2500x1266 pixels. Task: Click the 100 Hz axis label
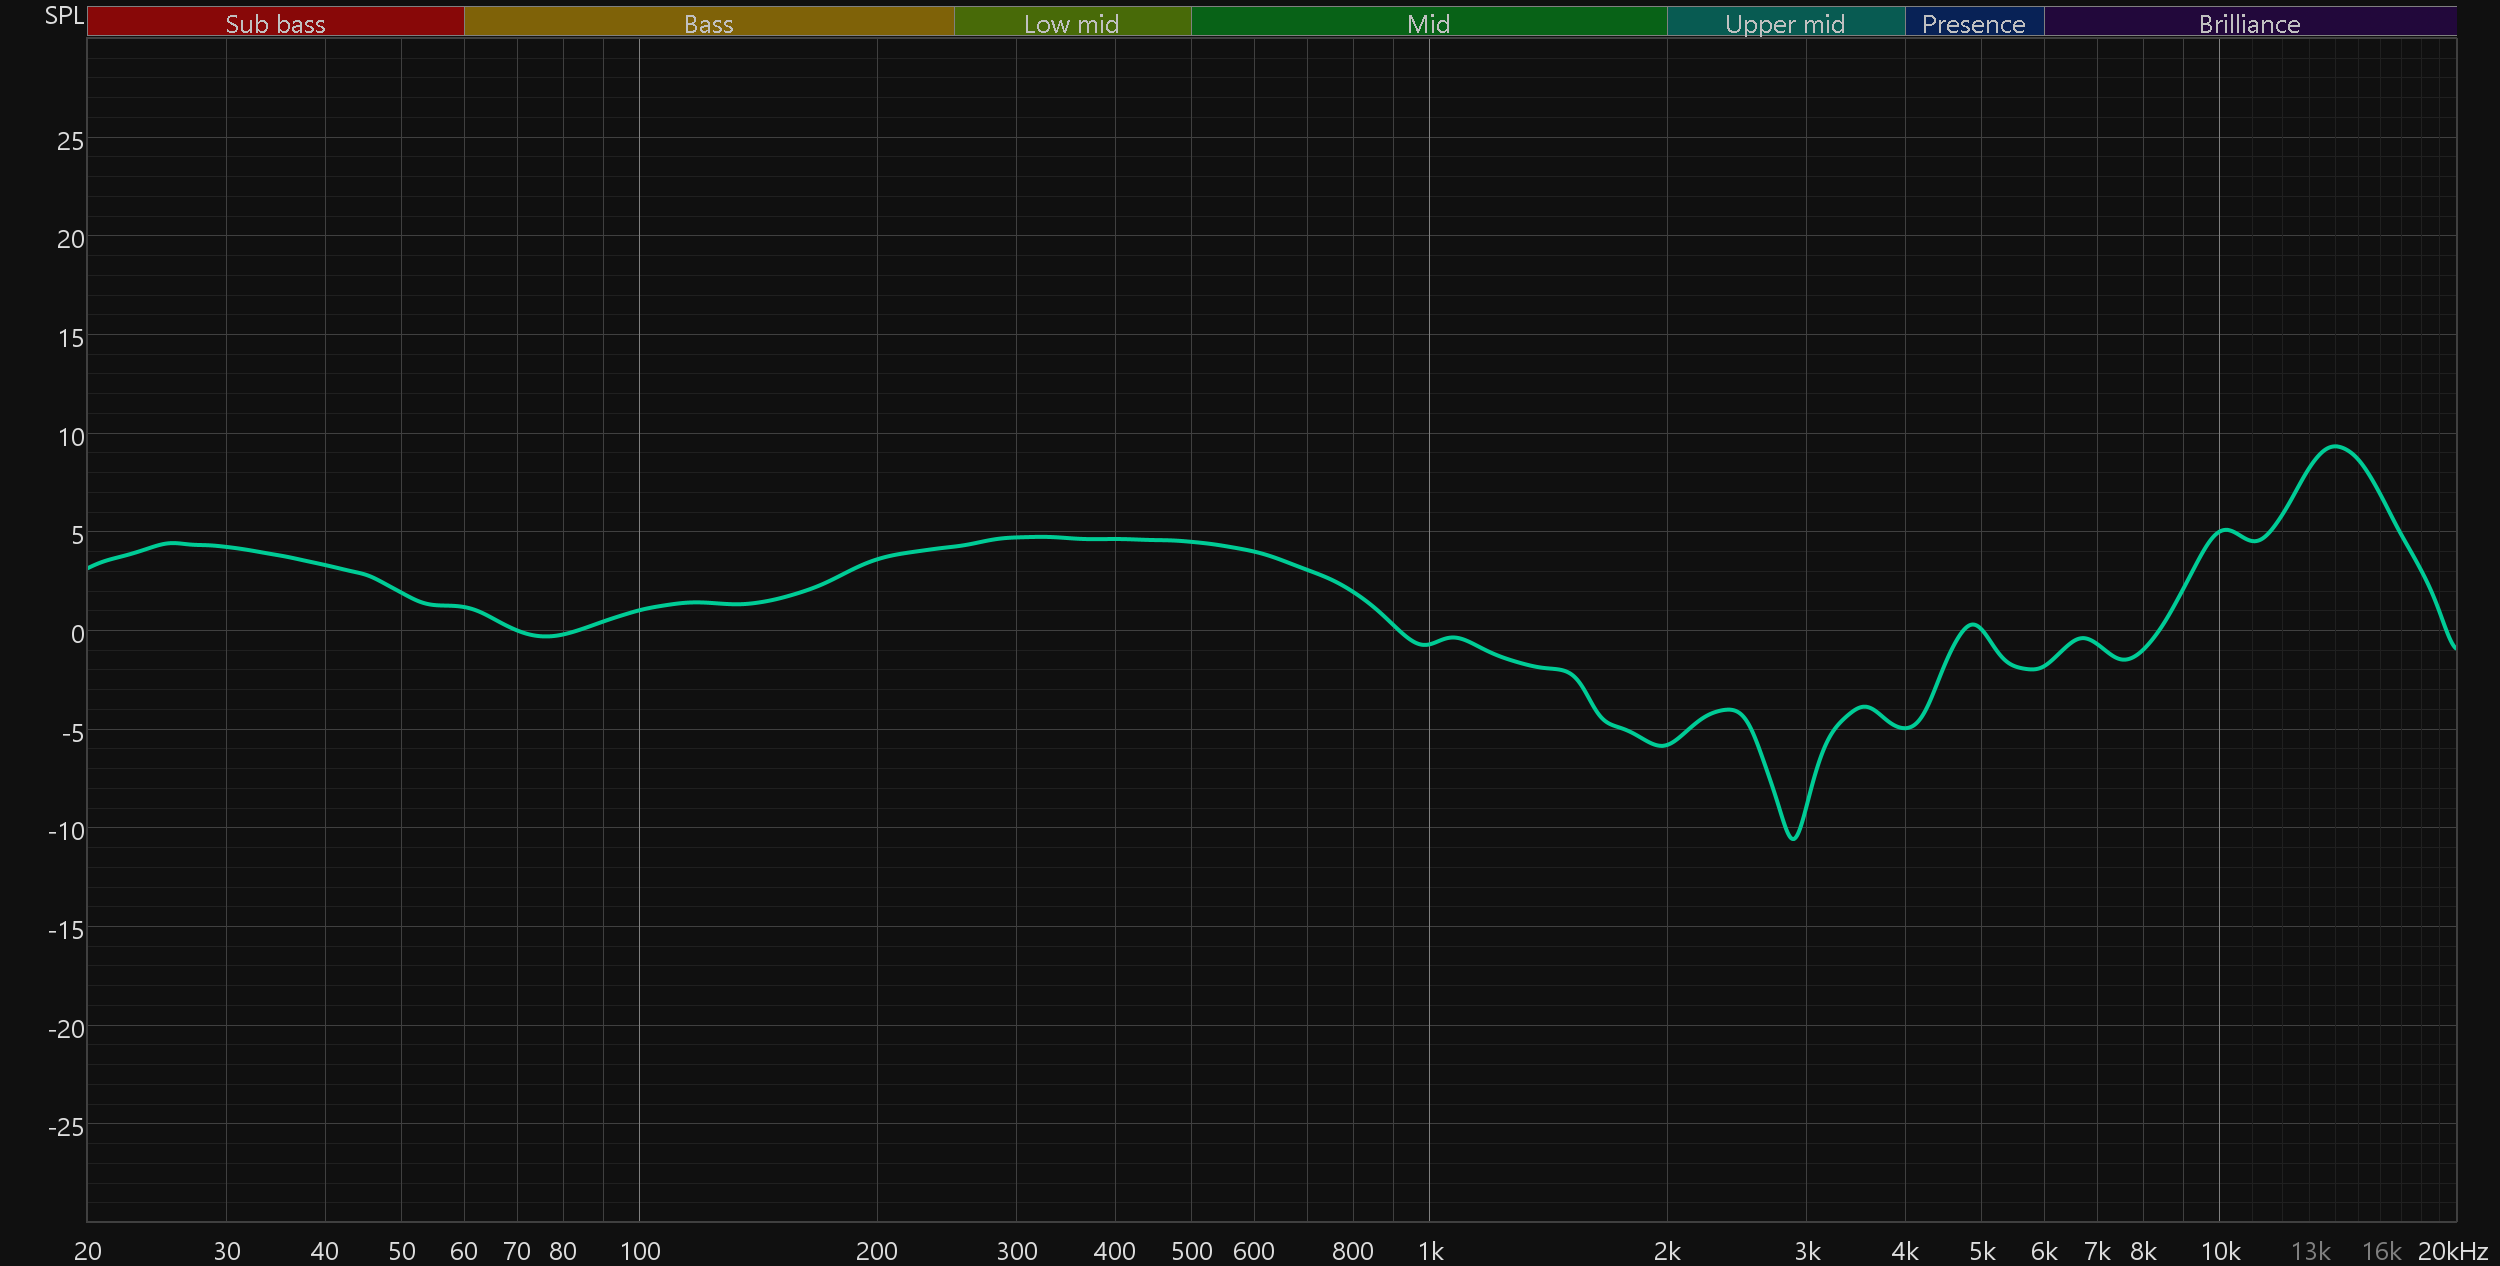[x=640, y=1251]
